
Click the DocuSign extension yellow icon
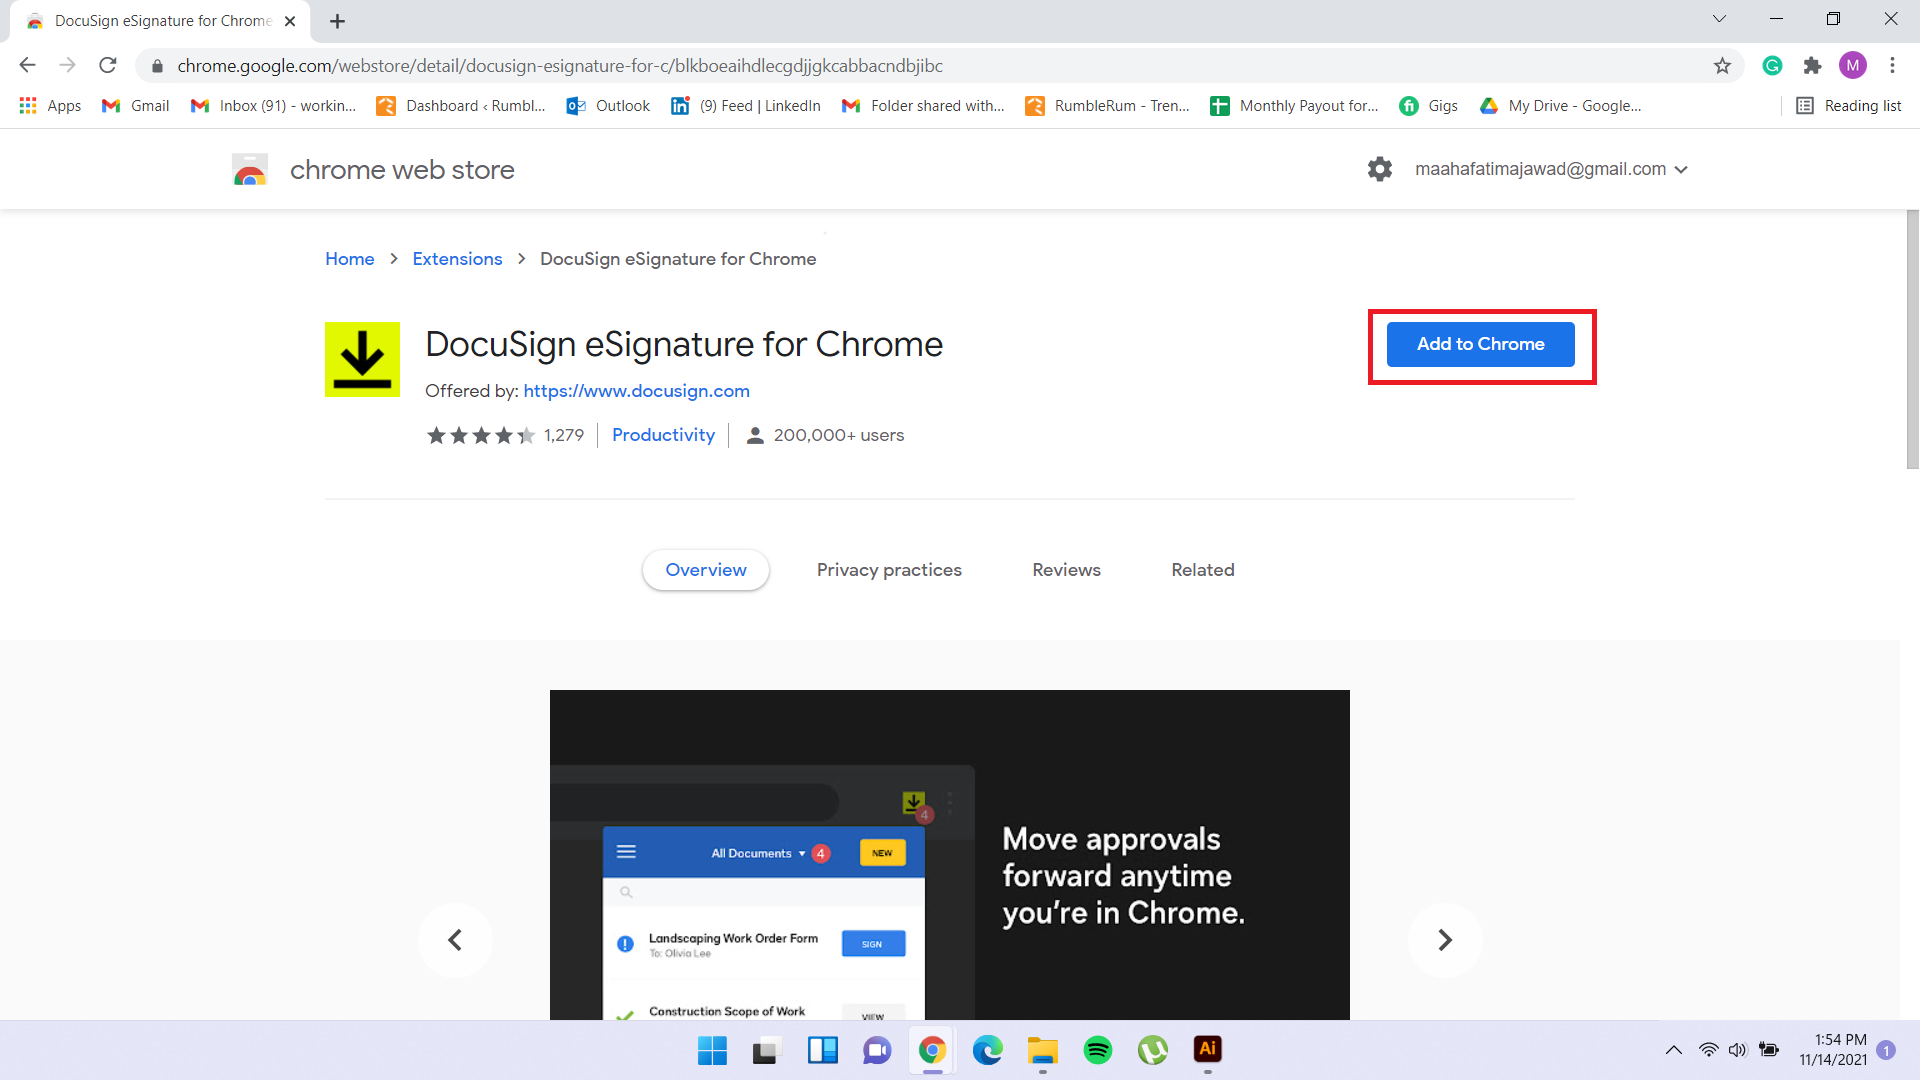click(x=362, y=359)
